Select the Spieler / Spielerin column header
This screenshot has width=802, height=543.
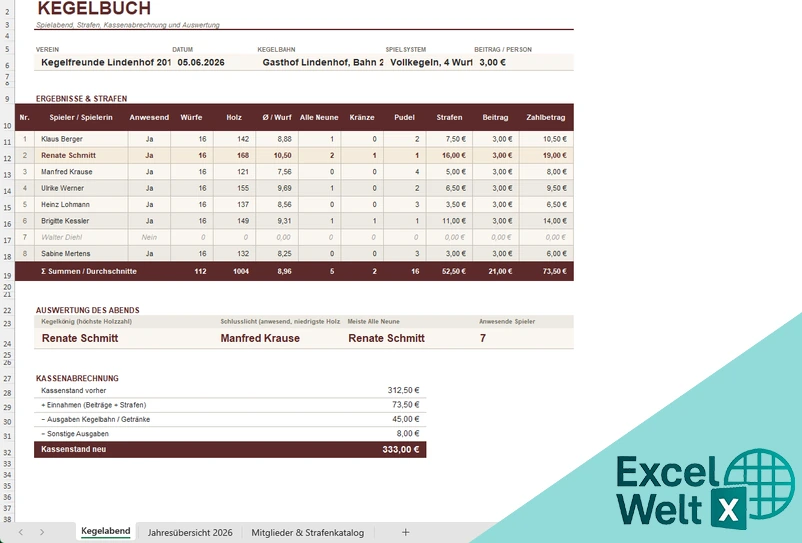click(x=81, y=118)
